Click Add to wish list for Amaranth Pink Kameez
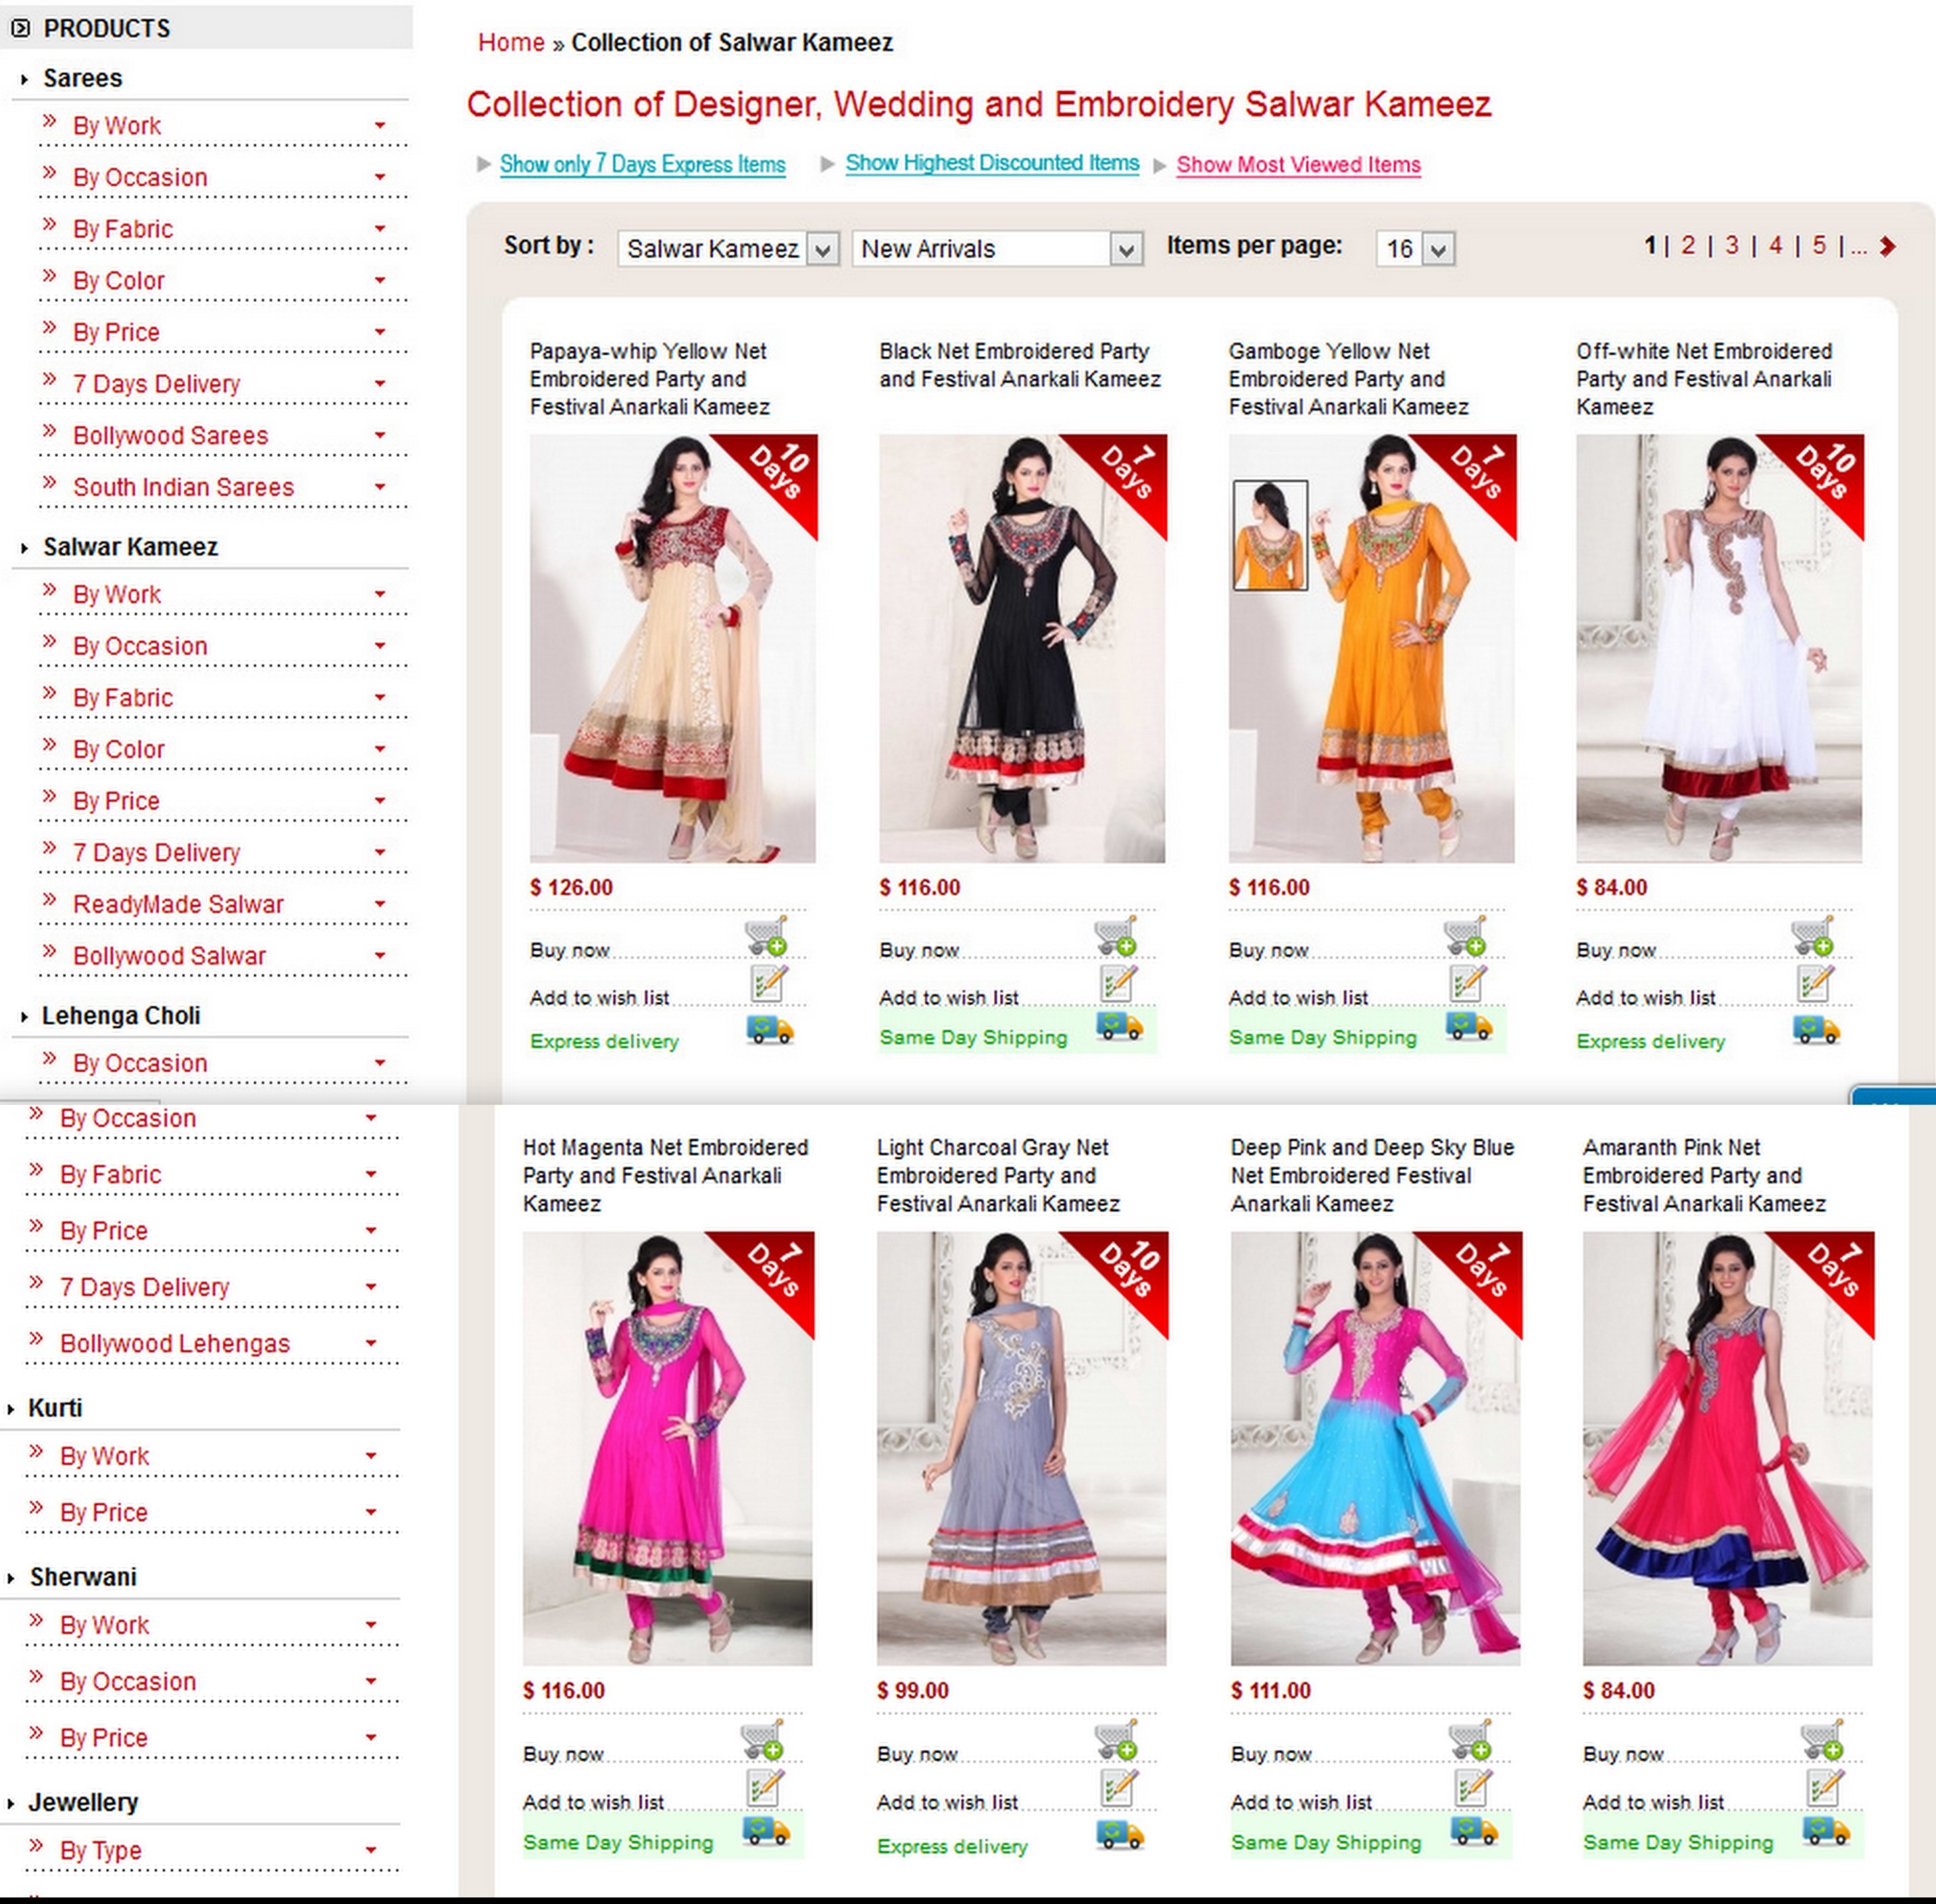 tap(1654, 1802)
